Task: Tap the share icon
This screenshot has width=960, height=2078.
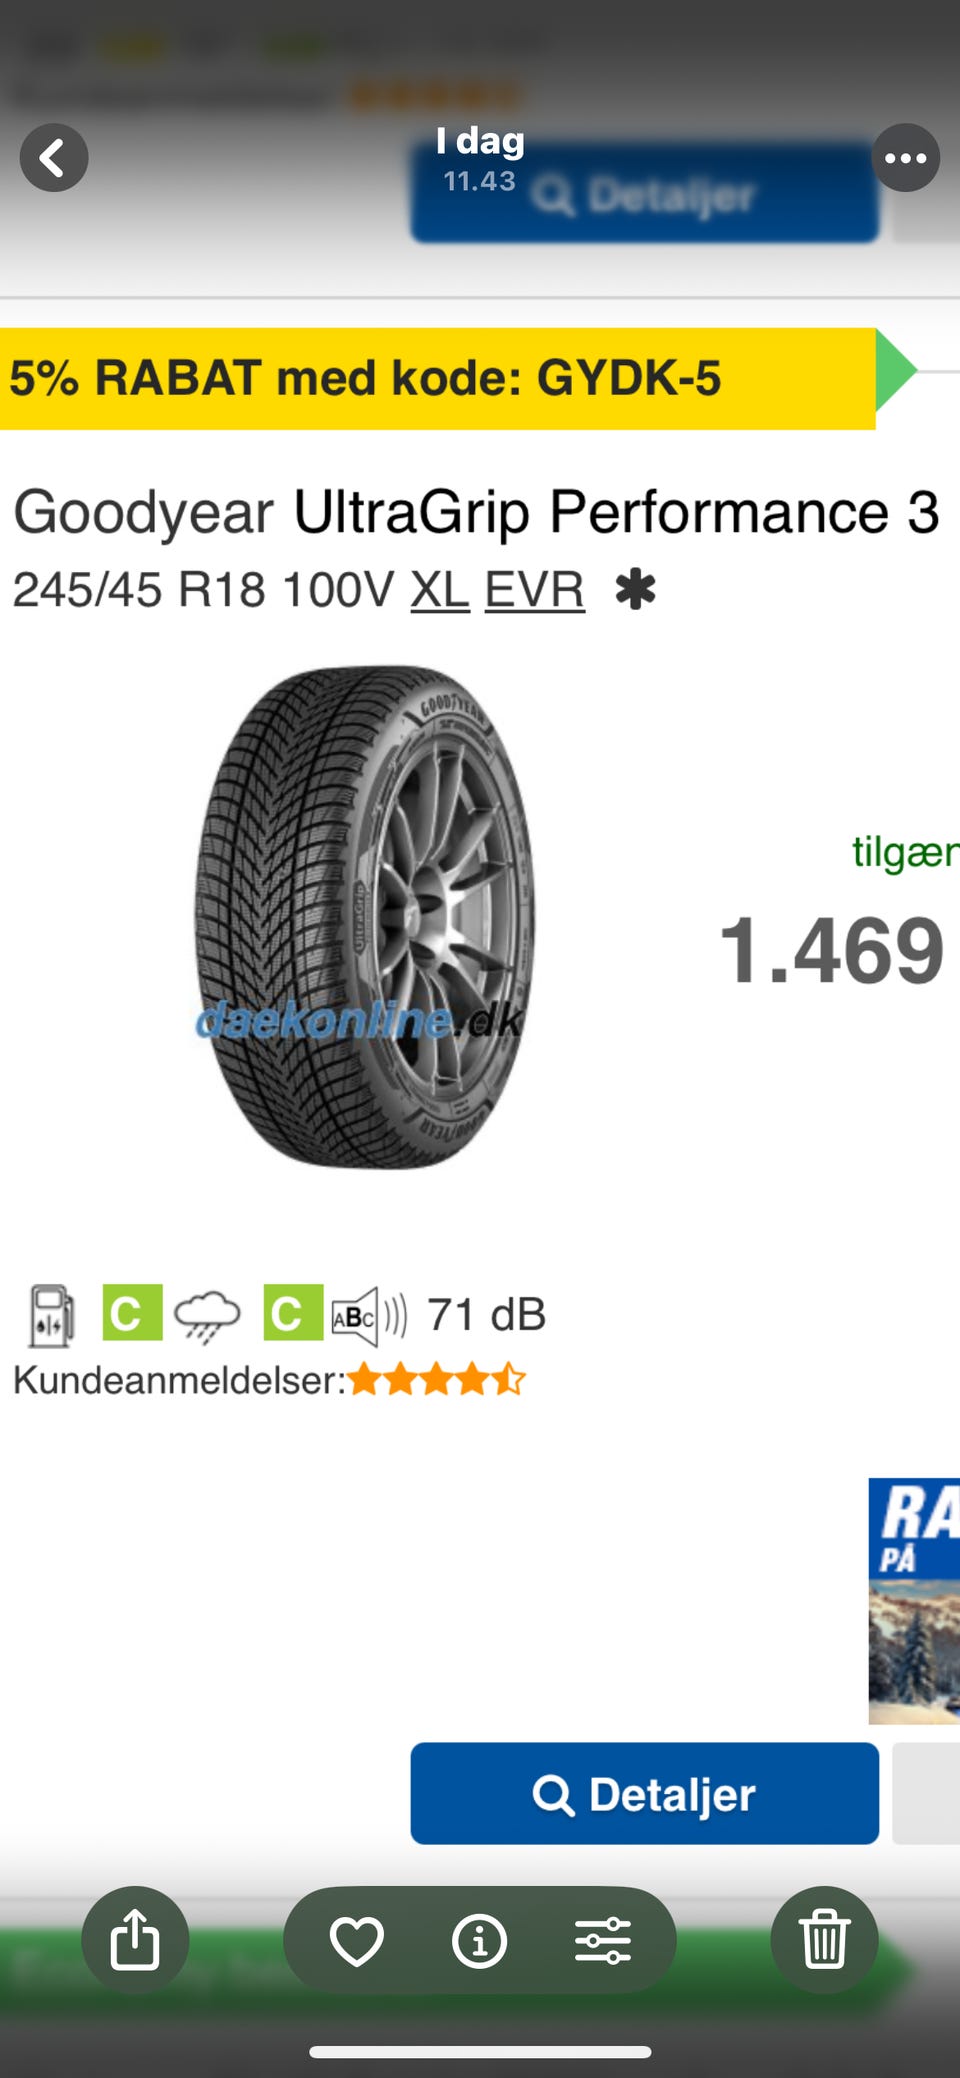Action: [x=135, y=1940]
